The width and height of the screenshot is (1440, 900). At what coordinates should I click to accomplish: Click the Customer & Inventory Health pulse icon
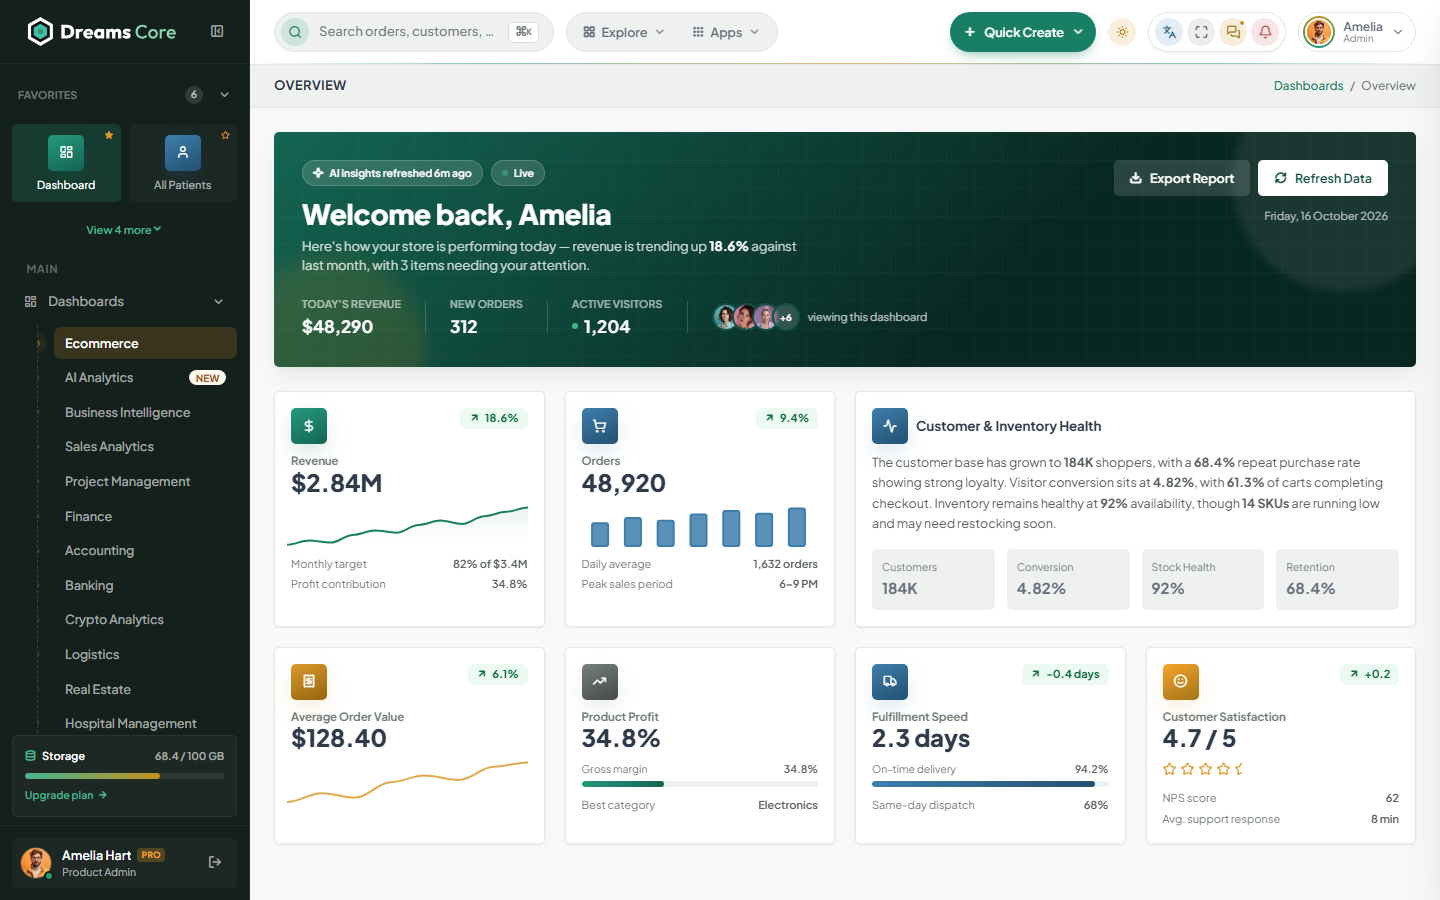click(890, 426)
